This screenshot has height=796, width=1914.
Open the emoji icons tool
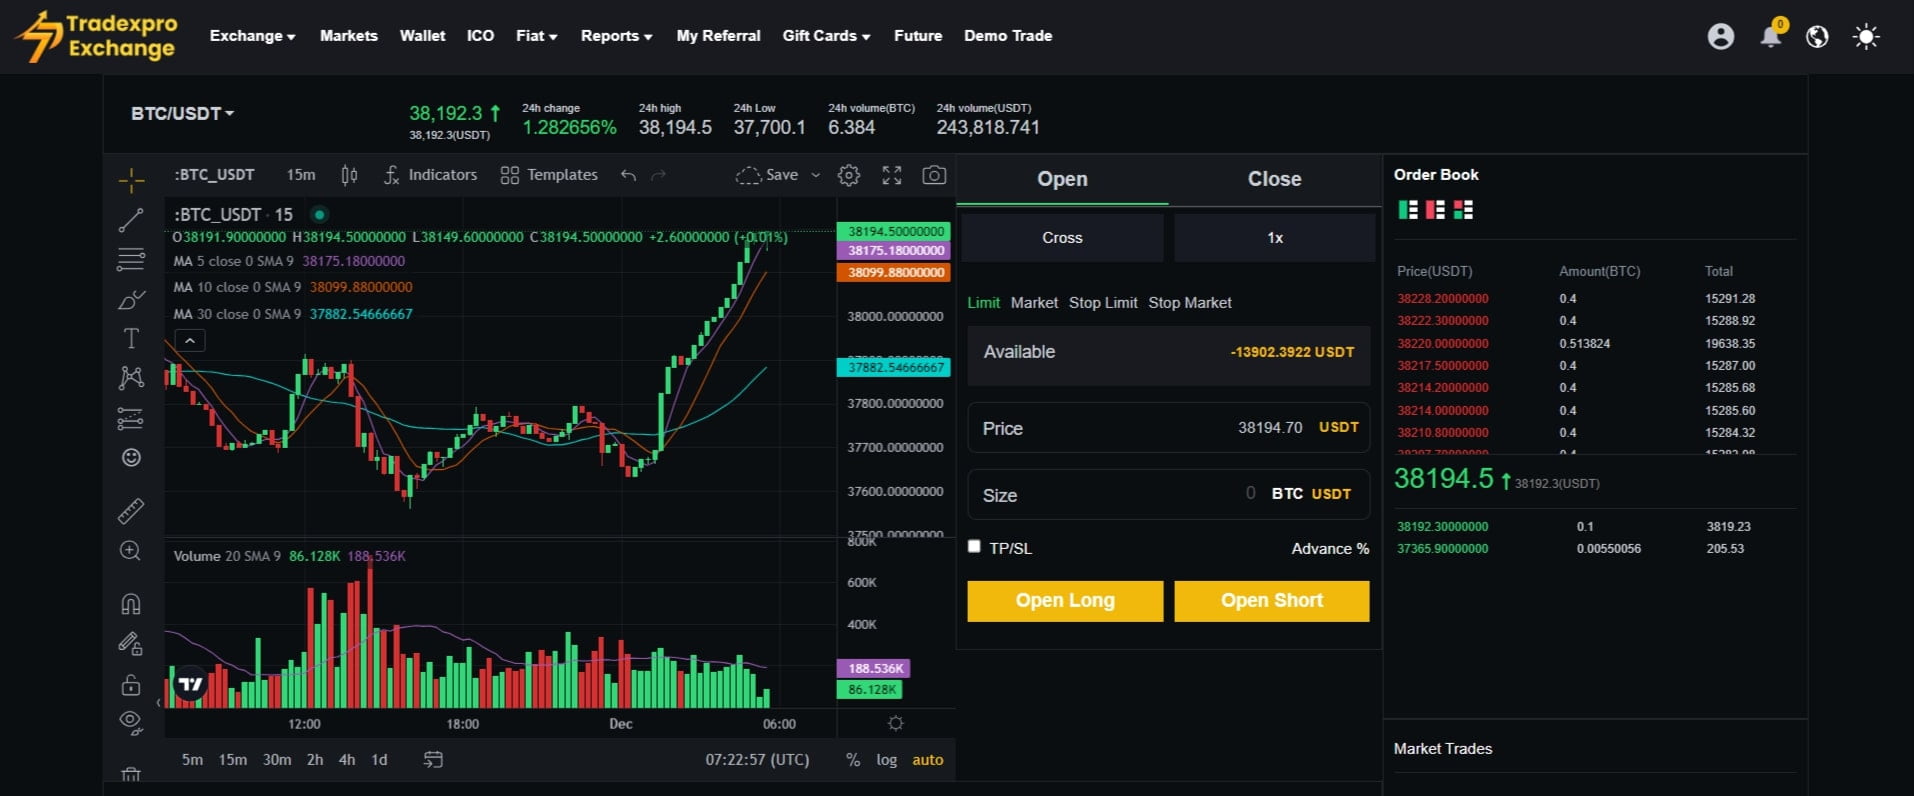click(131, 458)
